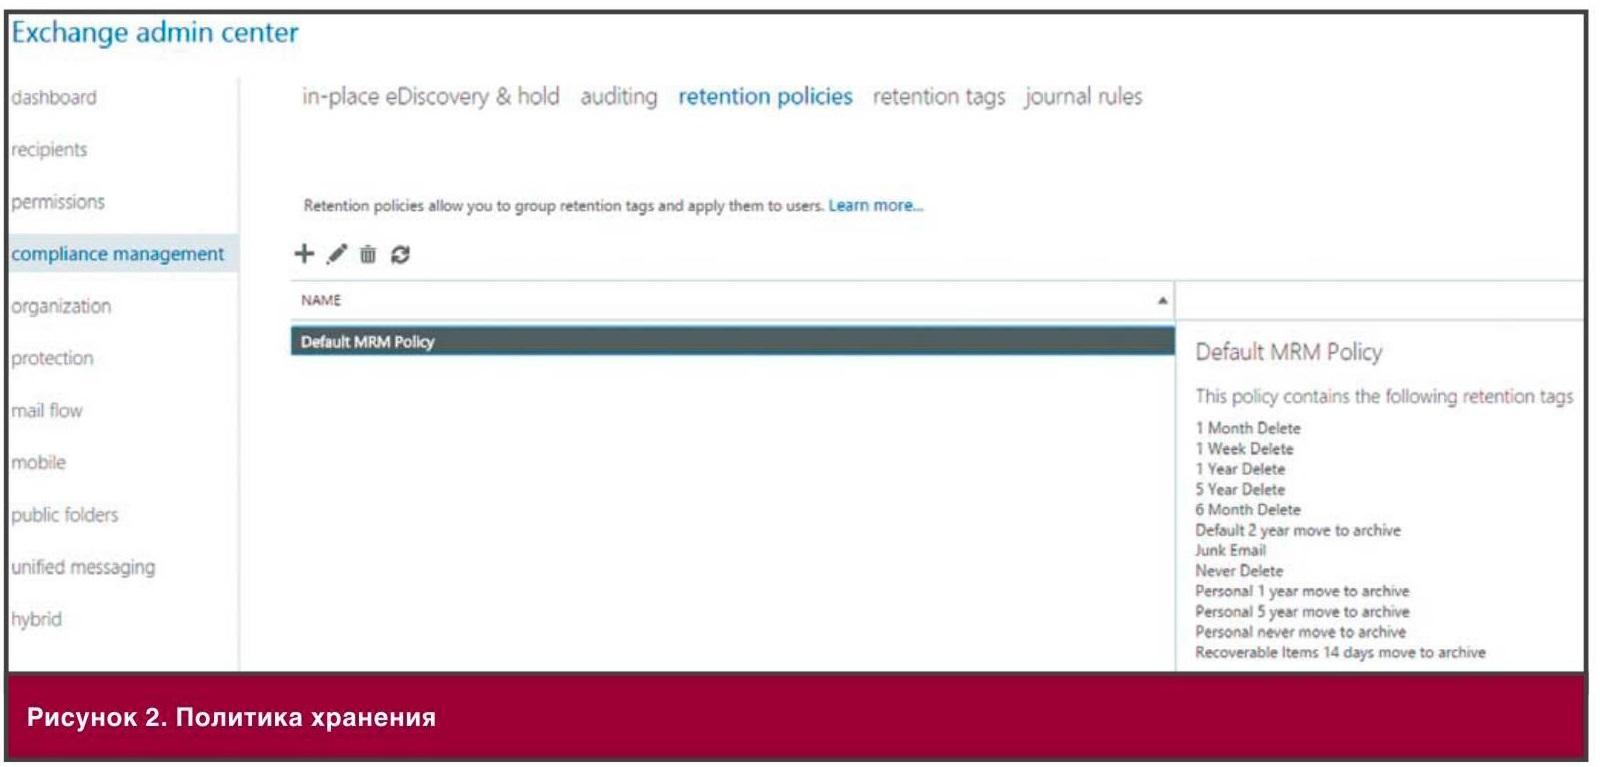The width and height of the screenshot is (1600, 767).
Task: Click Default 2 year move to archive
Action: tap(1298, 530)
